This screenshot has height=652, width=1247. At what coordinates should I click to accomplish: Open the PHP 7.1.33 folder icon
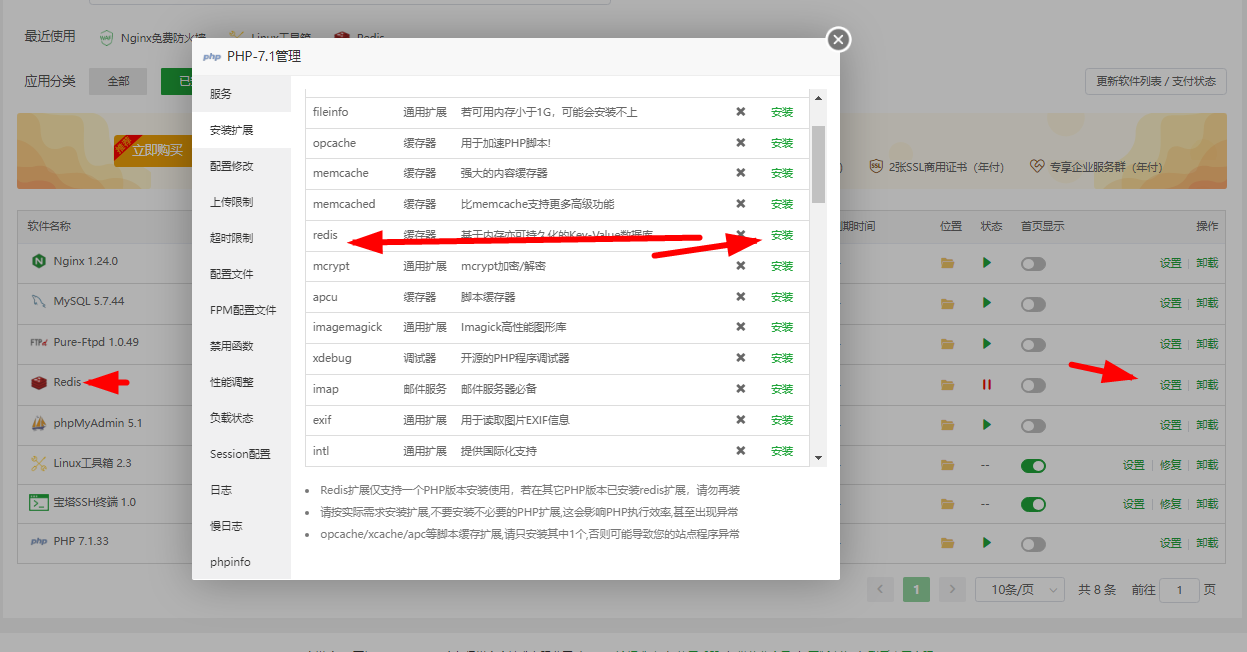coord(947,543)
